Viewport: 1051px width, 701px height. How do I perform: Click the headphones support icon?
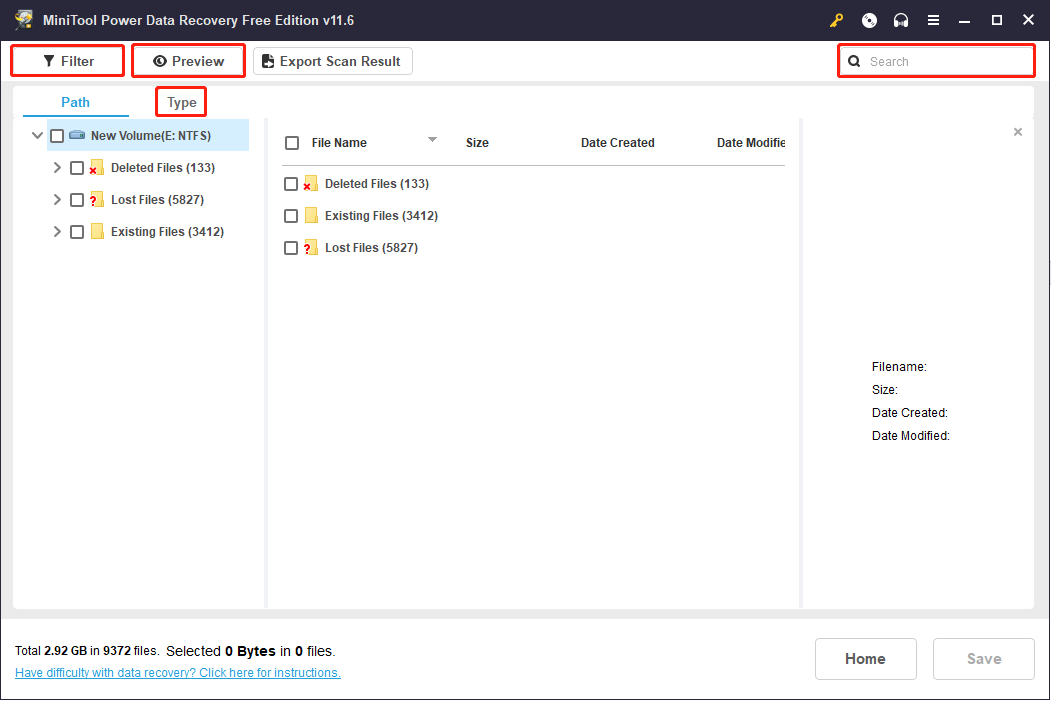click(901, 20)
